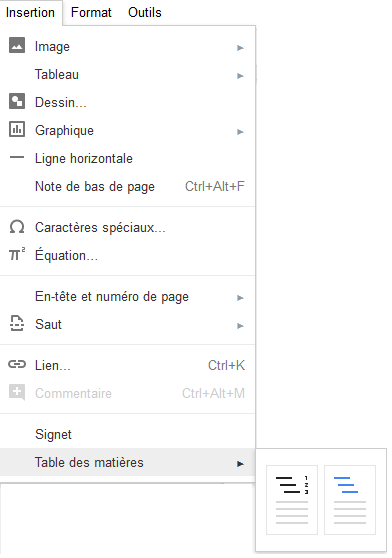Viewport: 392px width, 558px height.
Task: Click the Graphique chart icon
Action: tap(17, 130)
